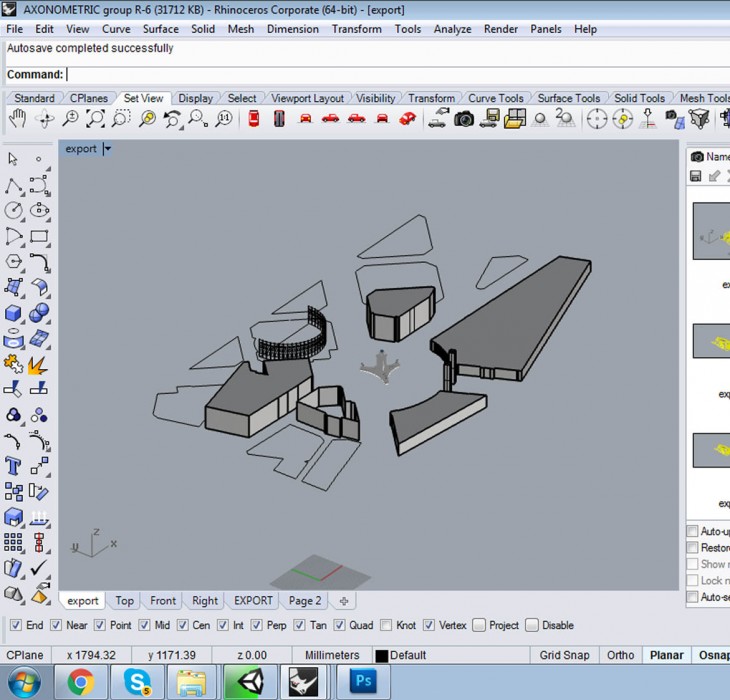Uncheck the End osnap checkbox
This screenshot has height=700, width=730.
(x=15, y=625)
